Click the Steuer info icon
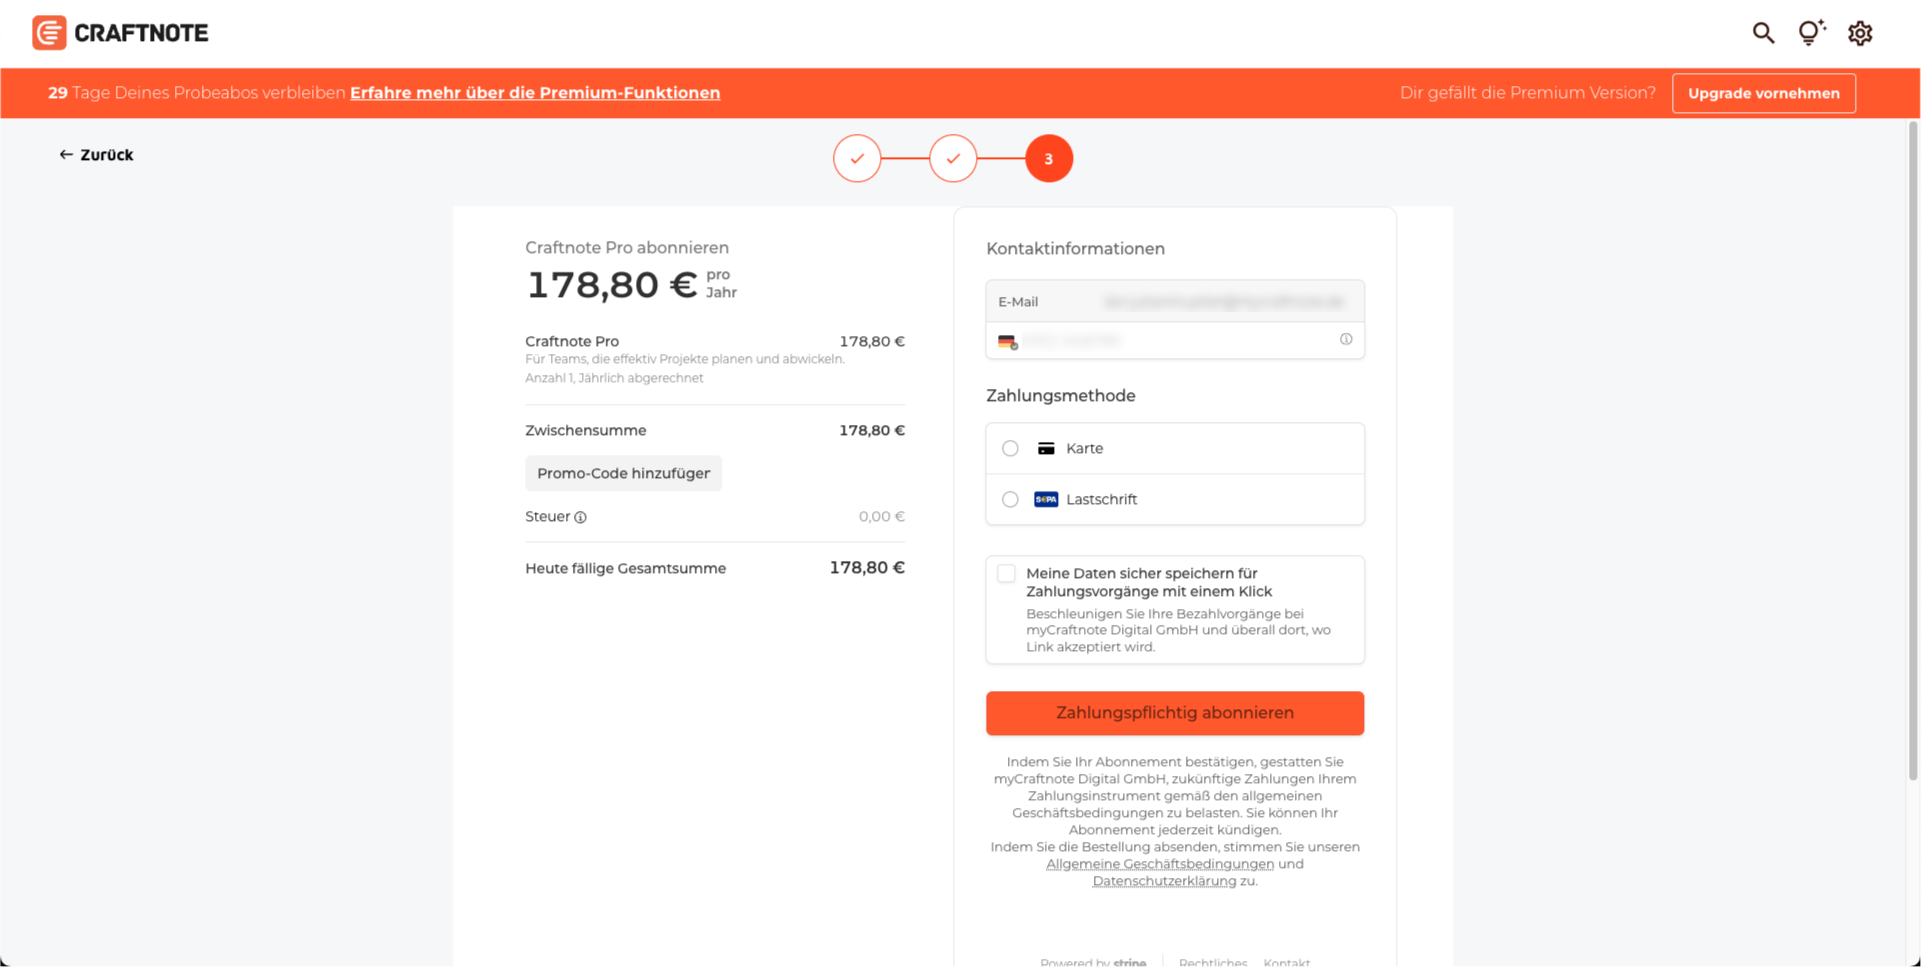Image resolution: width=1921 pixels, height=967 pixels. point(581,517)
